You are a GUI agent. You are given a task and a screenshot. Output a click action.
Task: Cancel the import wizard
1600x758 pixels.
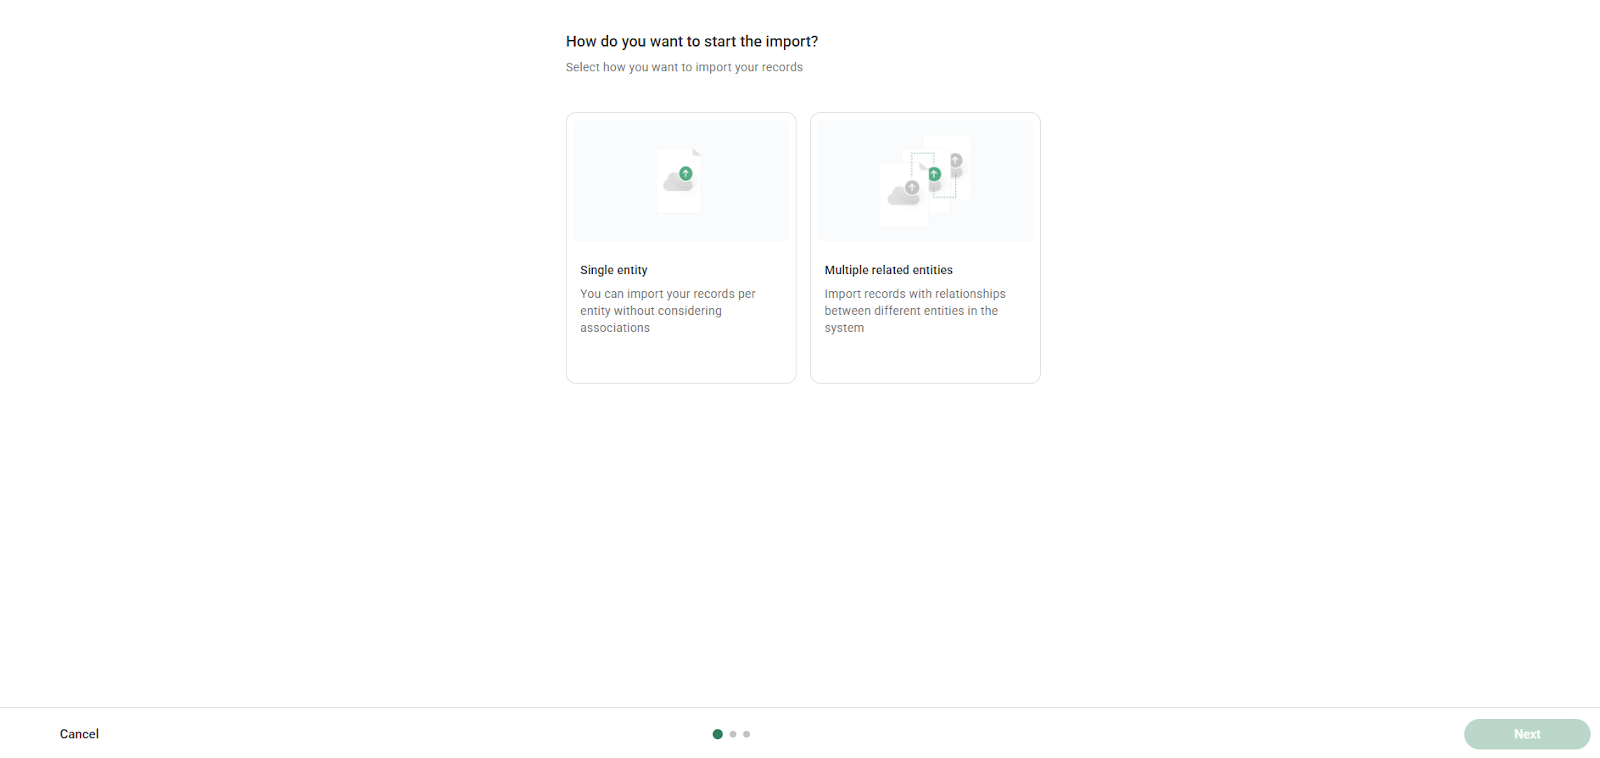79,734
